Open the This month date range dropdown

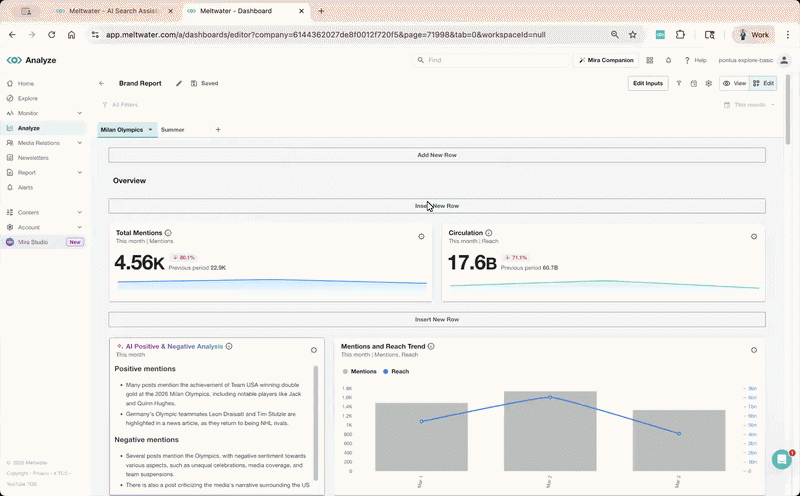point(749,105)
